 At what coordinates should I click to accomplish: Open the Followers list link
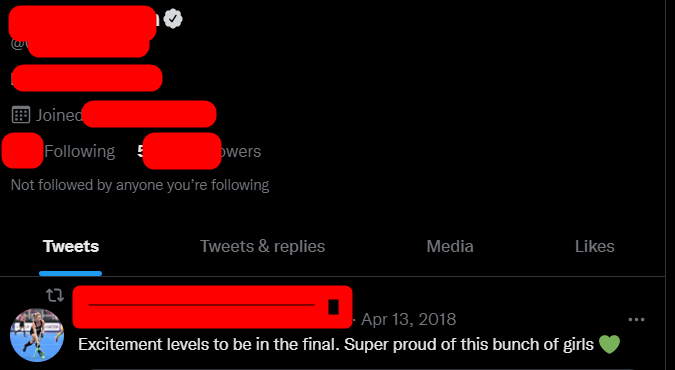[x=199, y=151]
